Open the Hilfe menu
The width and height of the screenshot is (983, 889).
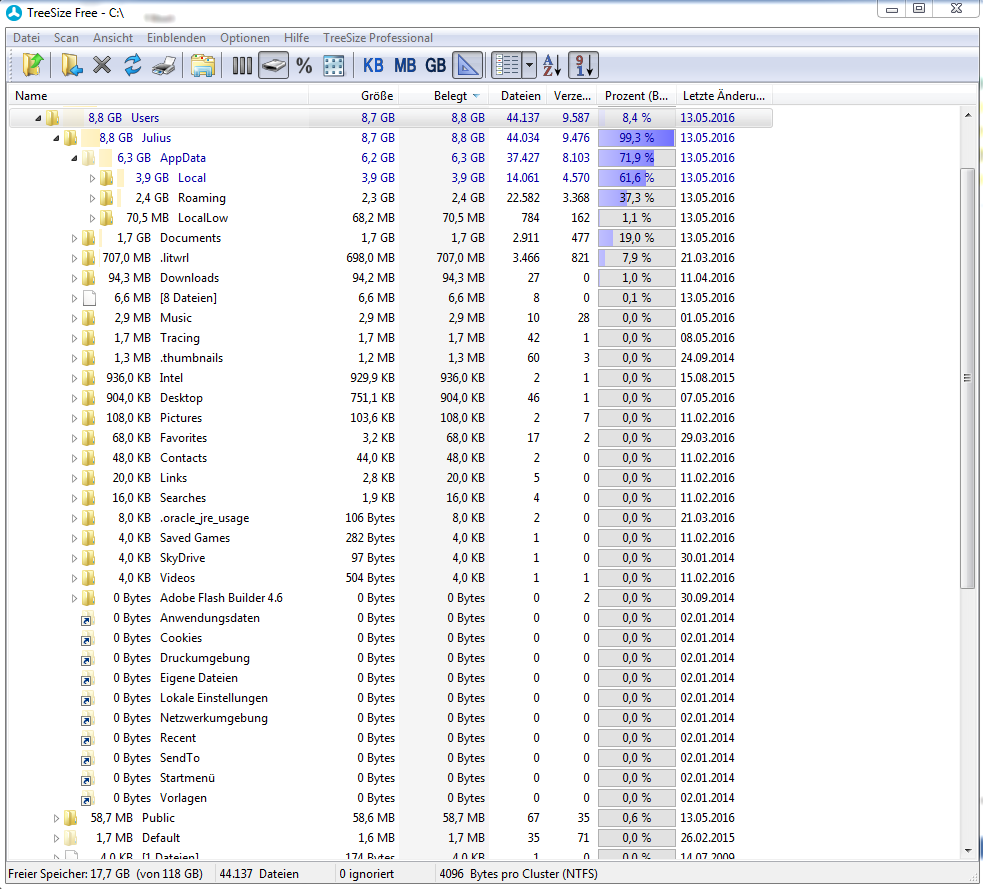[x=297, y=38]
